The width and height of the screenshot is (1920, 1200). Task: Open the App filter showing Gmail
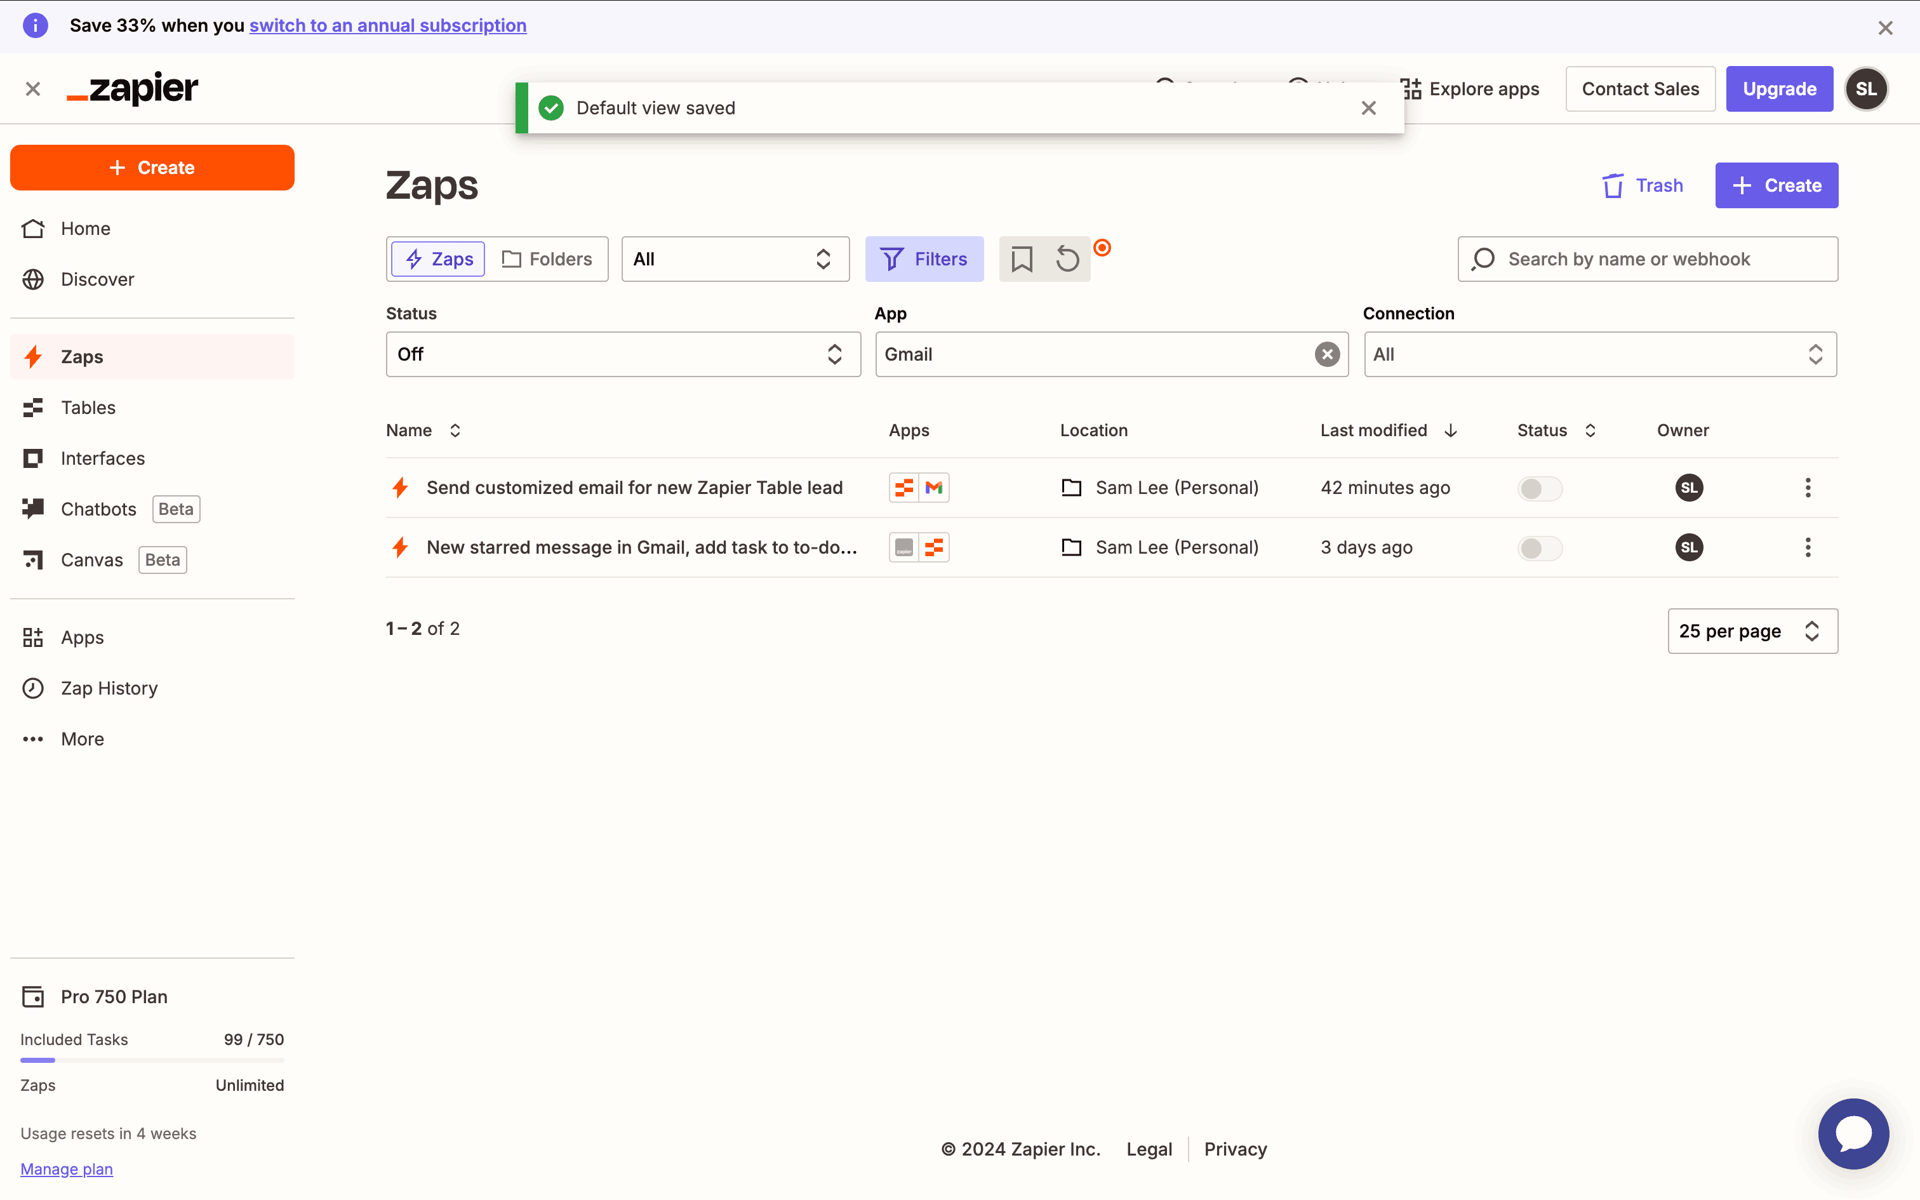(x=1111, y=354)
